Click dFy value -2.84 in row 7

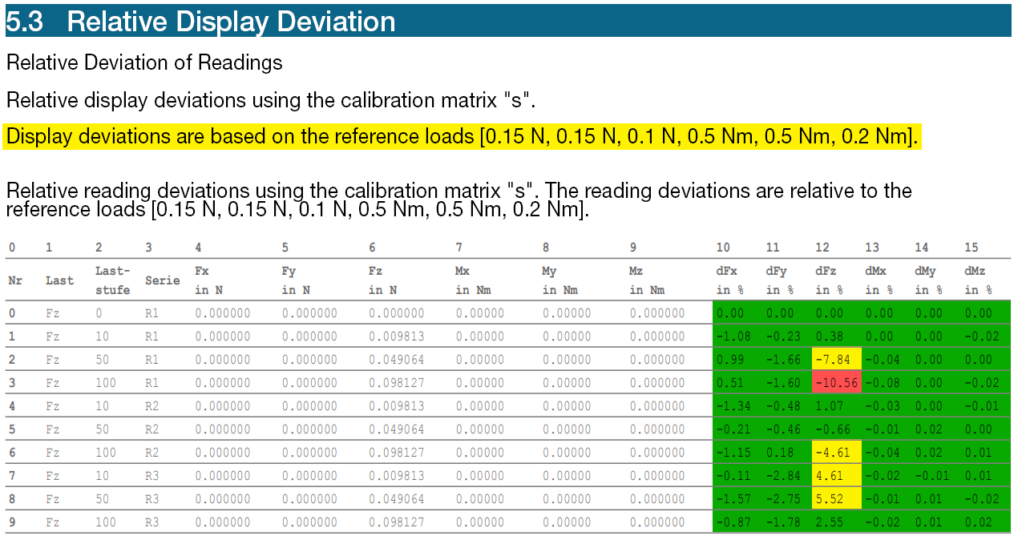[783, 476]
